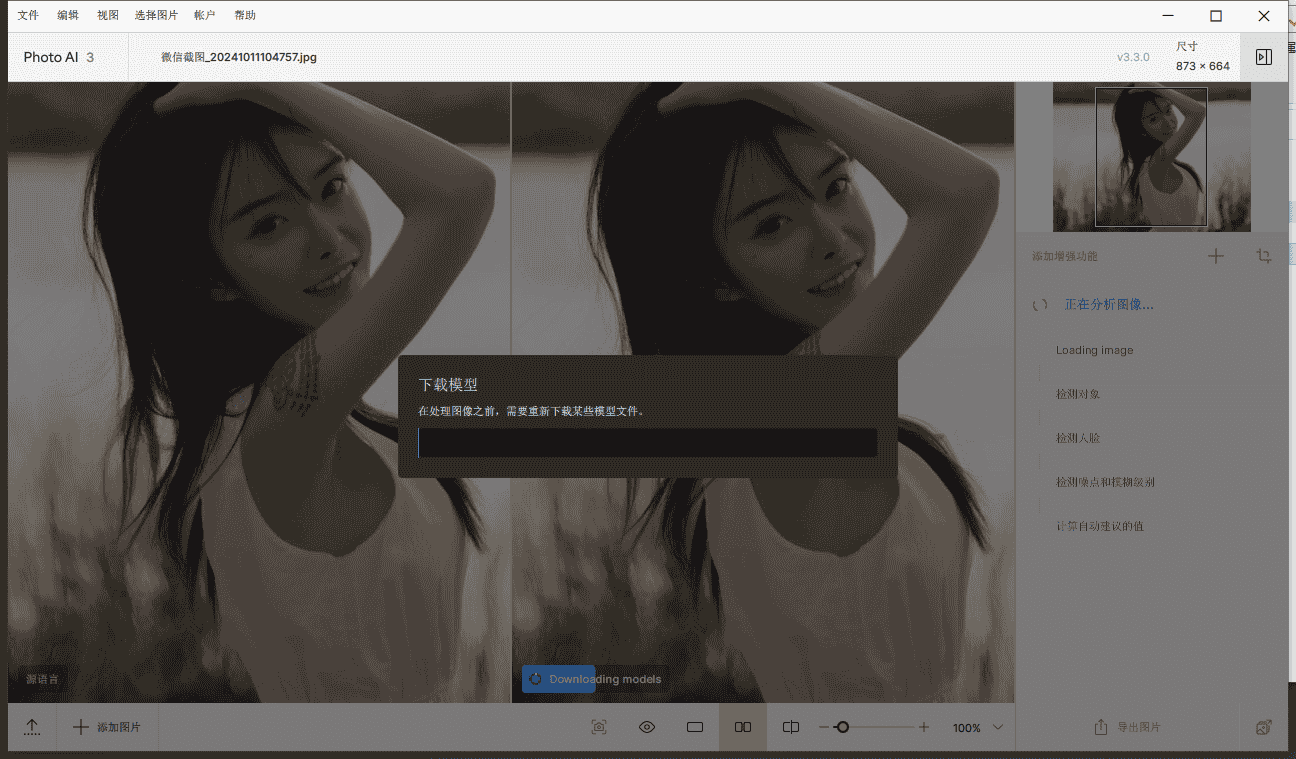Click the face focus capture icon
The width and height of the screenshot is (1296, 759).
tap(599, 727)
